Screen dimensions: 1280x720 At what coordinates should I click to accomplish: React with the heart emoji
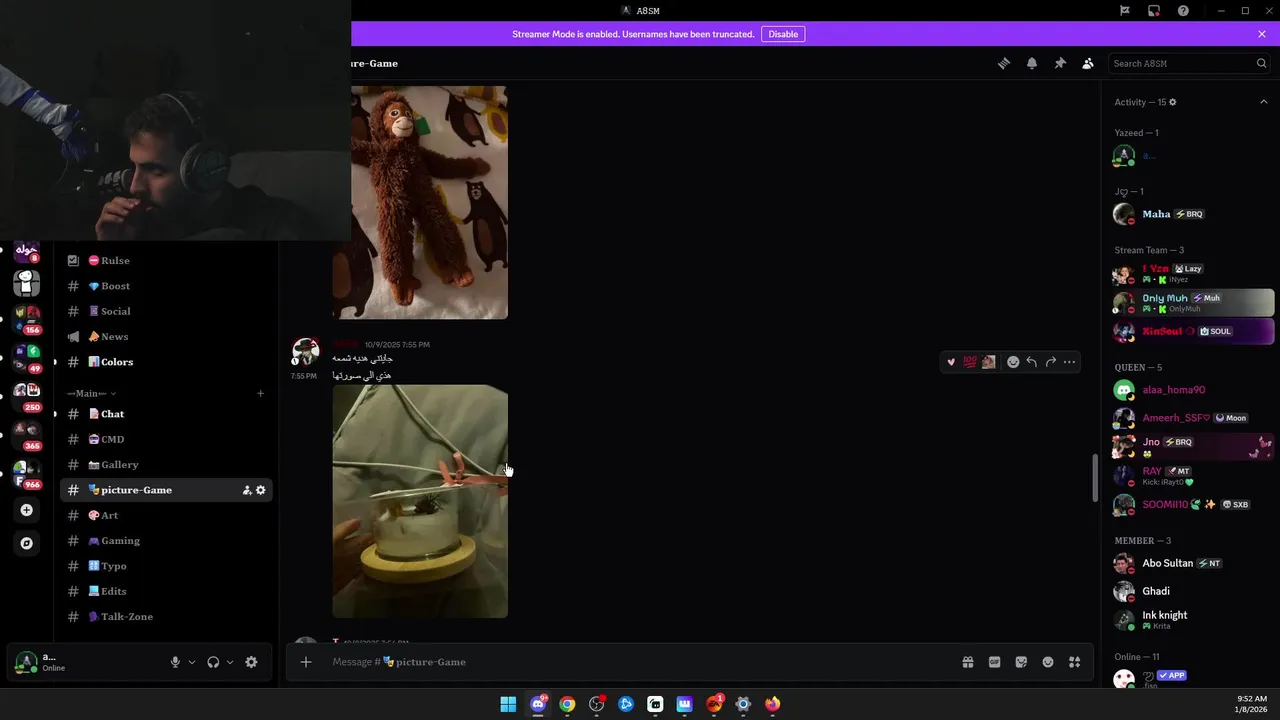[951, 362]
